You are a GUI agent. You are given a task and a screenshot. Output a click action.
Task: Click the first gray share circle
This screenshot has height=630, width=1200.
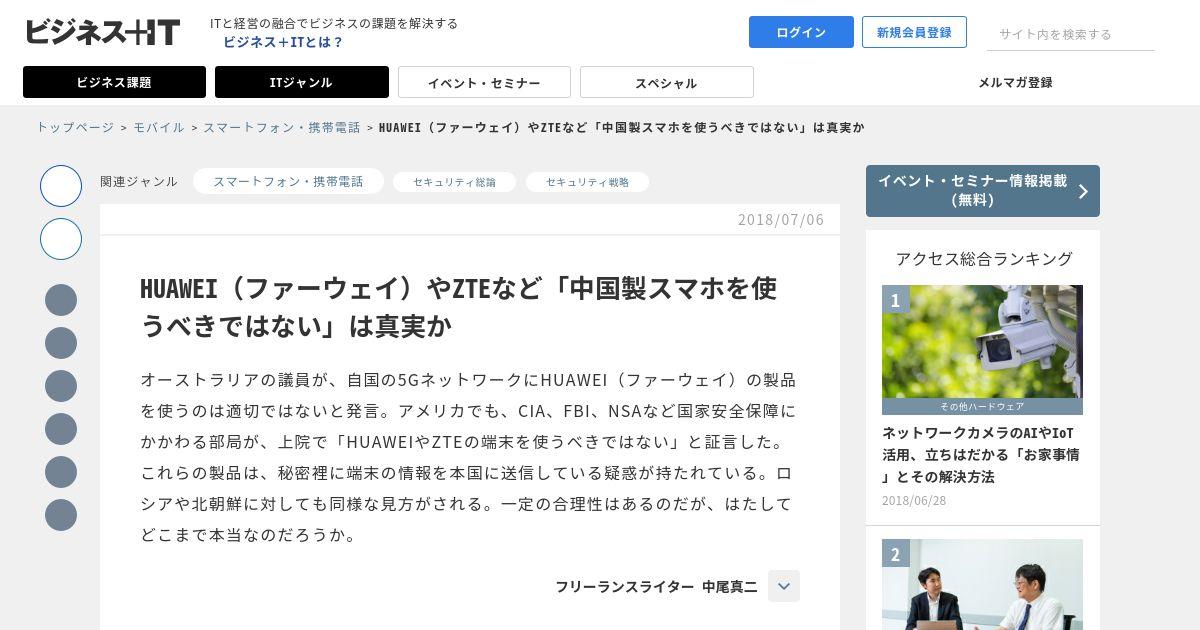tap(61, 300)
